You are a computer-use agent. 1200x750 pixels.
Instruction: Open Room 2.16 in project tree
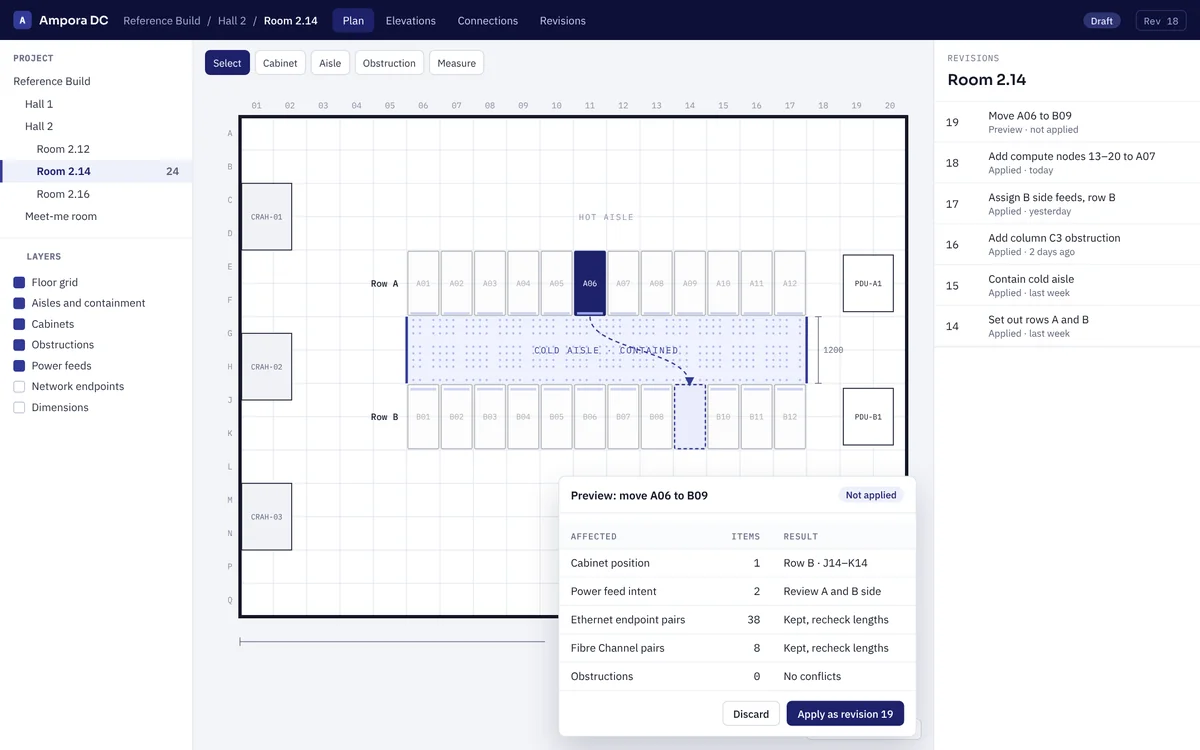pos(96,194)
